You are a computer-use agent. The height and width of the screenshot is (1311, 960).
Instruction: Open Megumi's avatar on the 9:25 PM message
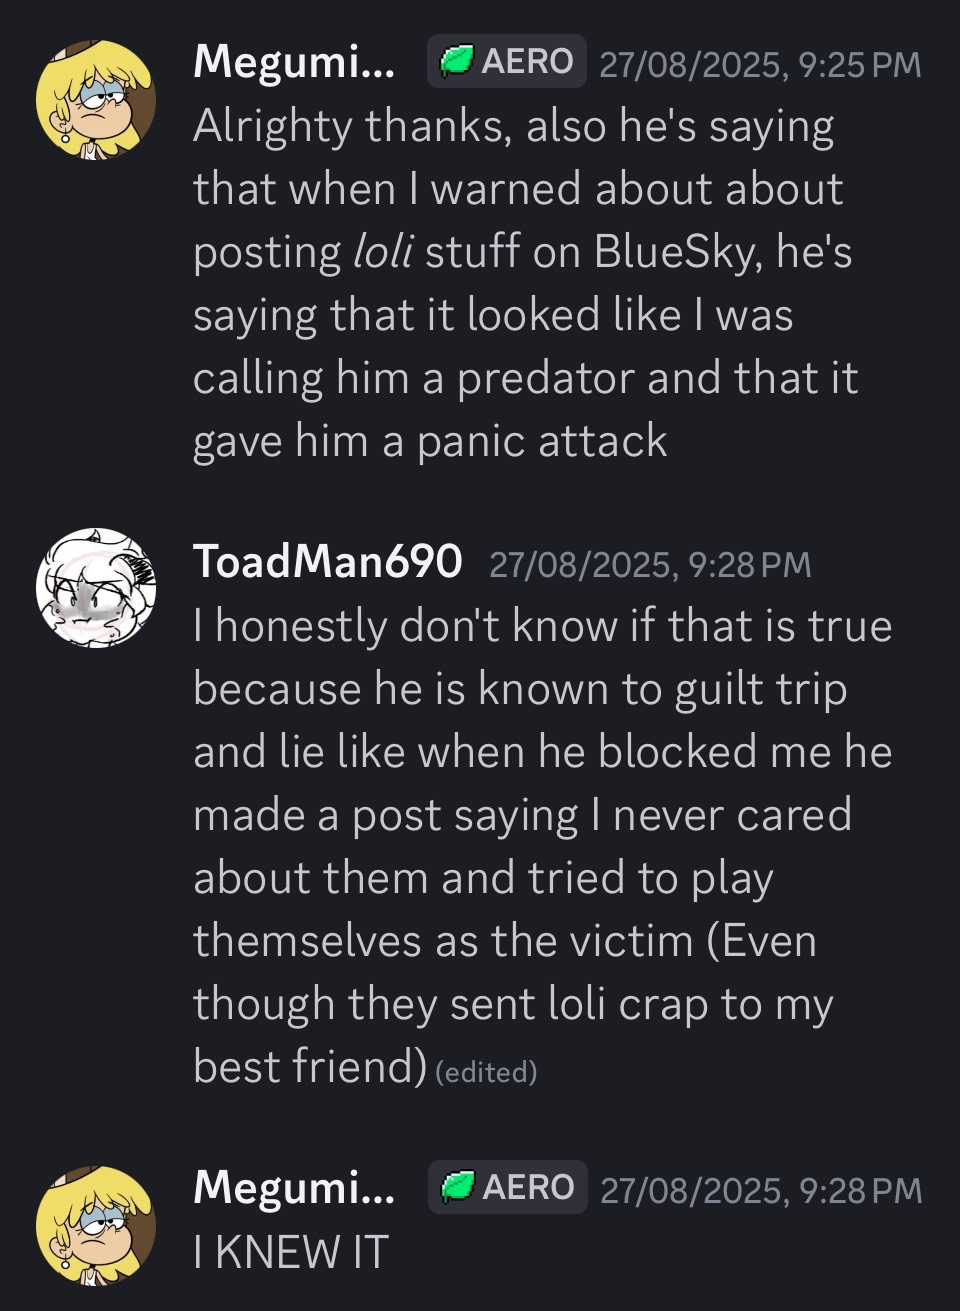(96, 101)
